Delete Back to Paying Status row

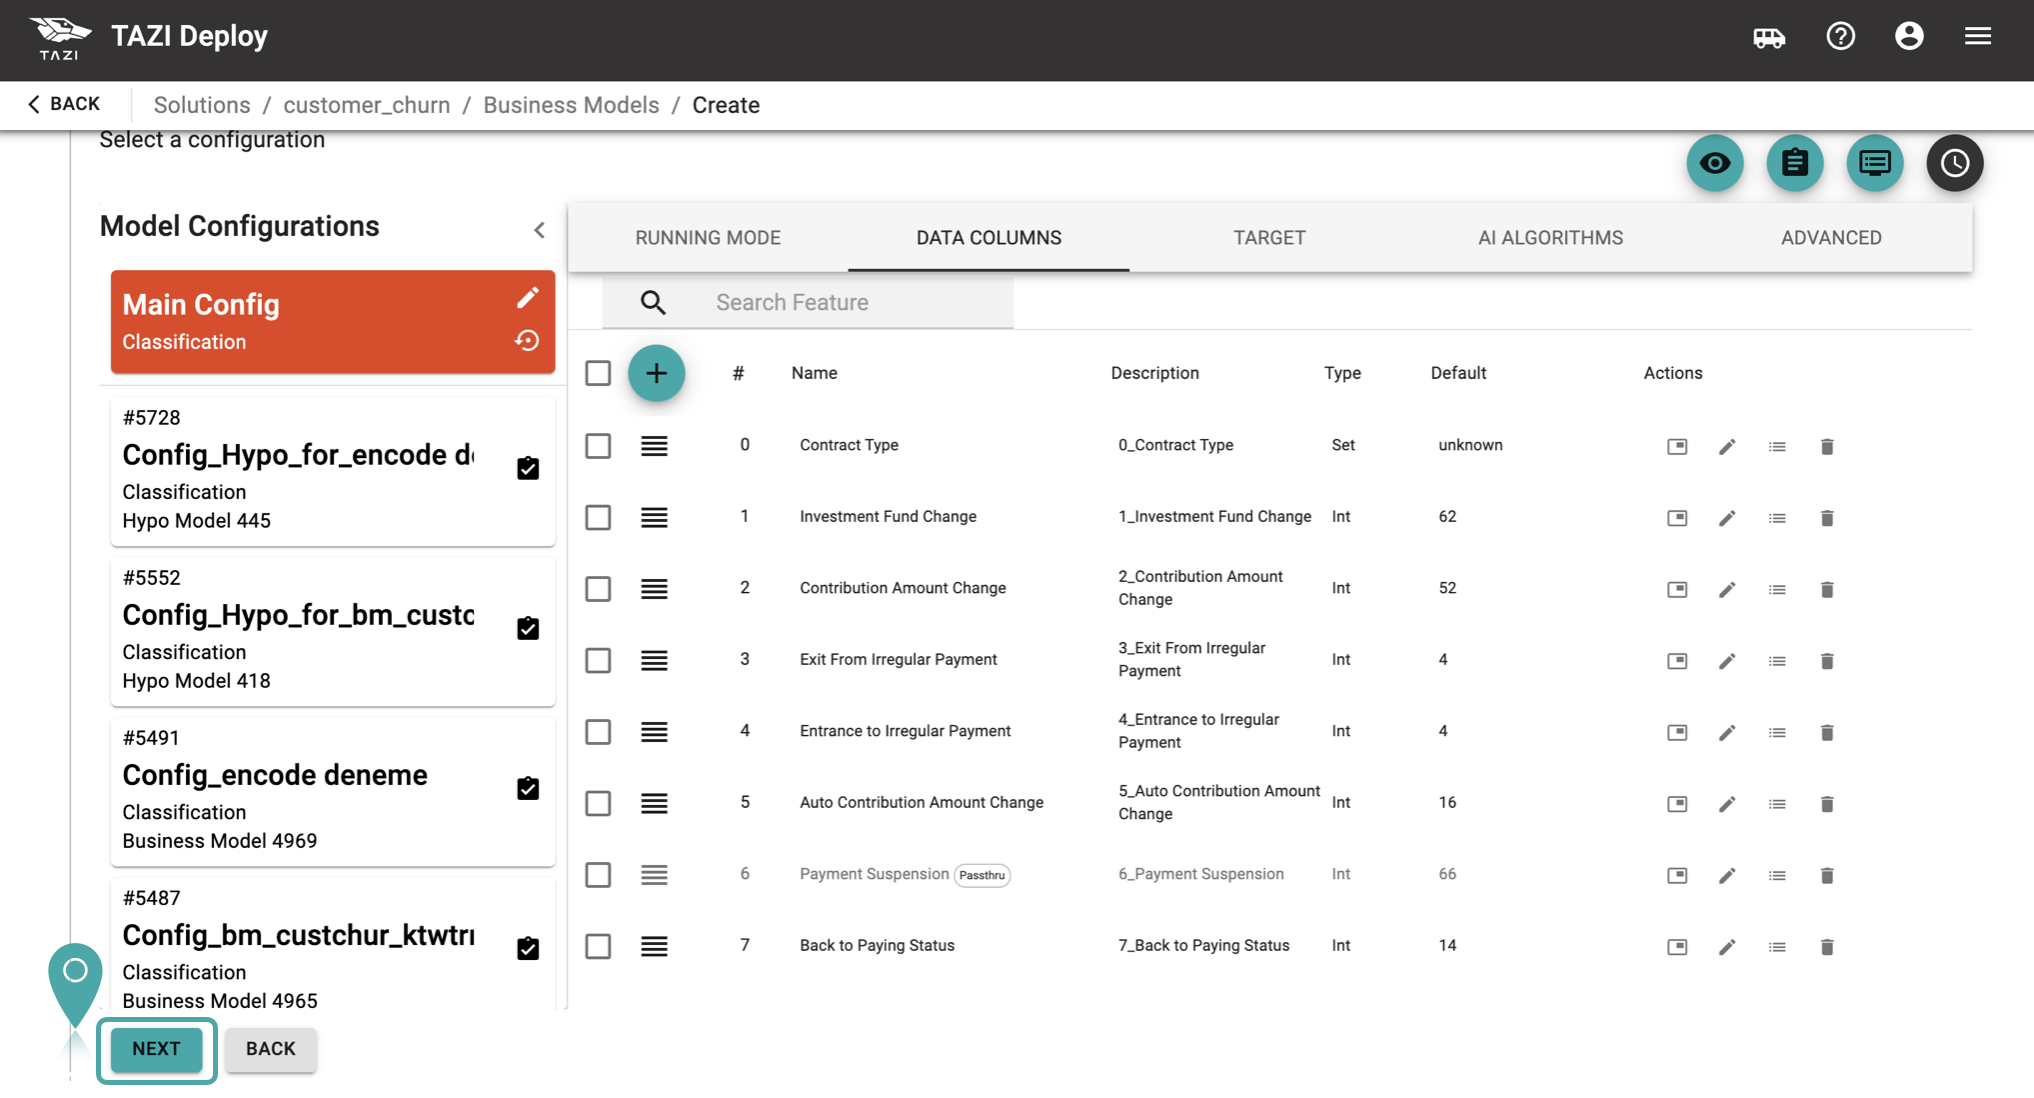coord(1827,947)
